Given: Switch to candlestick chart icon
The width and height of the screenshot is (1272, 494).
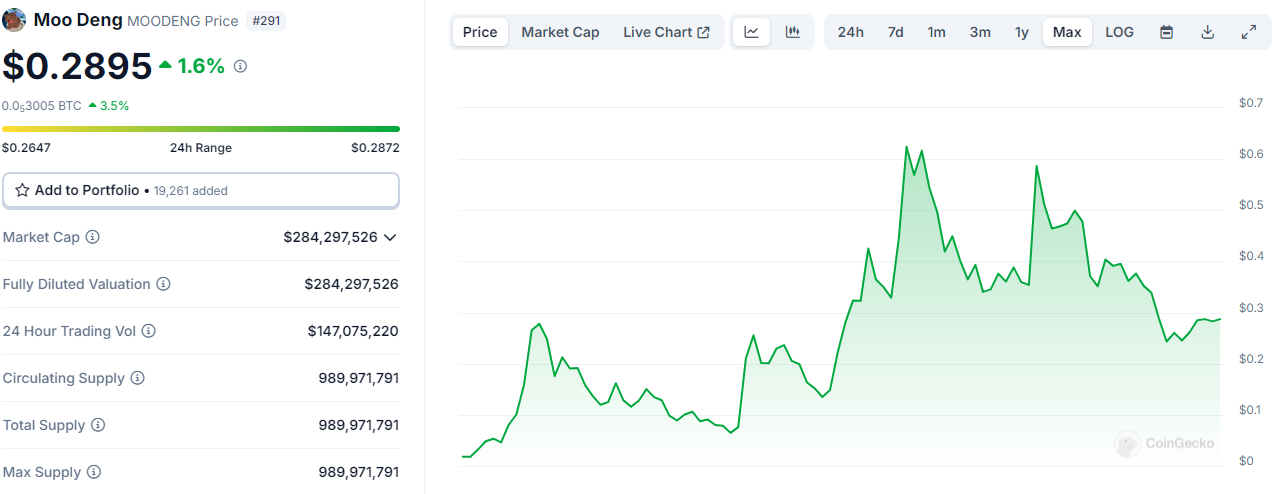Looking at the screenshot, I should coord(793,32).
